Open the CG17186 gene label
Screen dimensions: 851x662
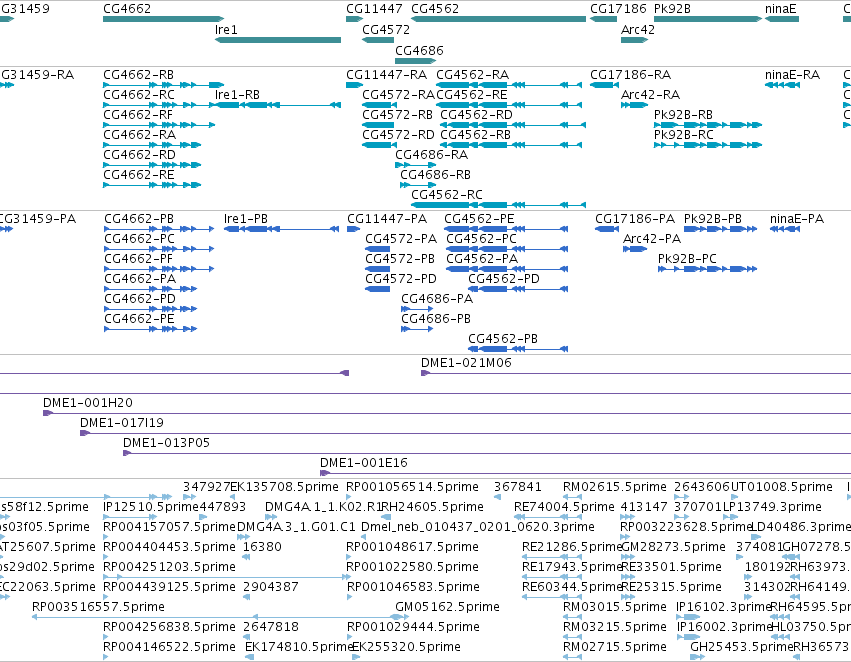(x=618, y=9)
